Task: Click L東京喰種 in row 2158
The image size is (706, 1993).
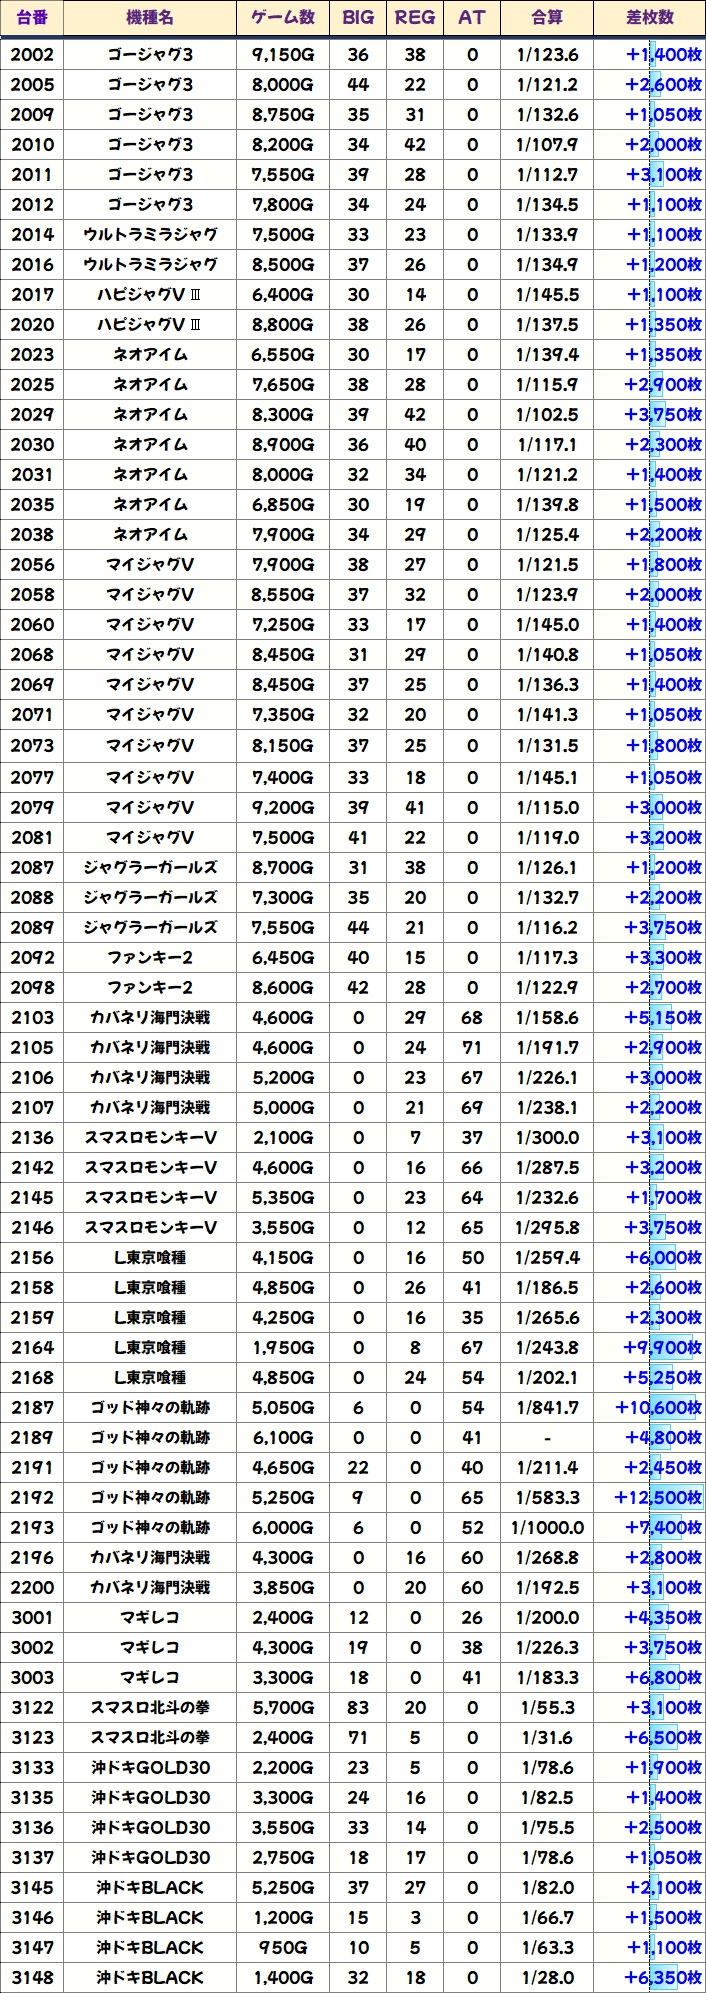Action: point(150,1287)
